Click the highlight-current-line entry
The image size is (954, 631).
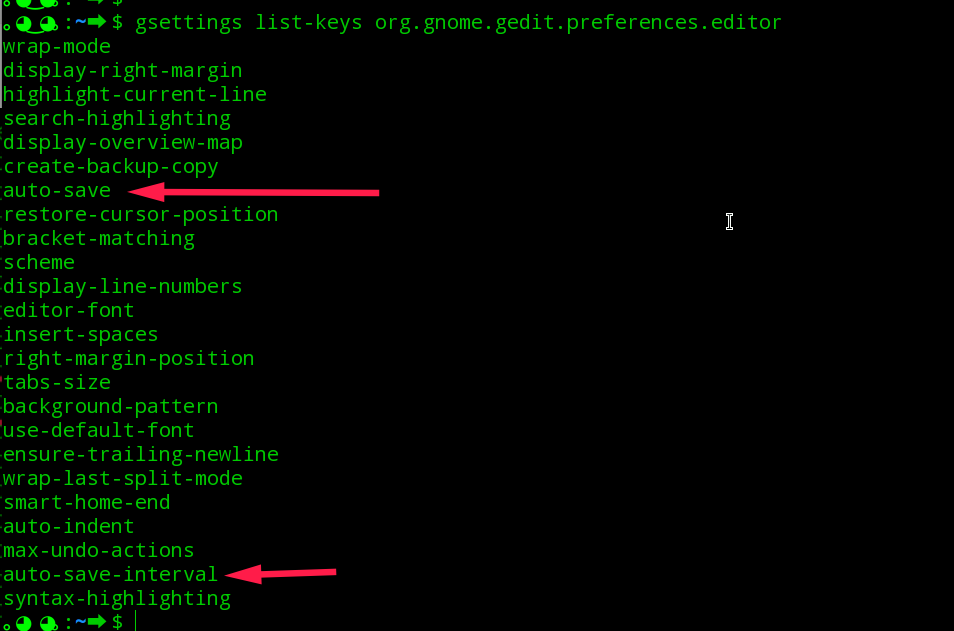click(134, 94)
